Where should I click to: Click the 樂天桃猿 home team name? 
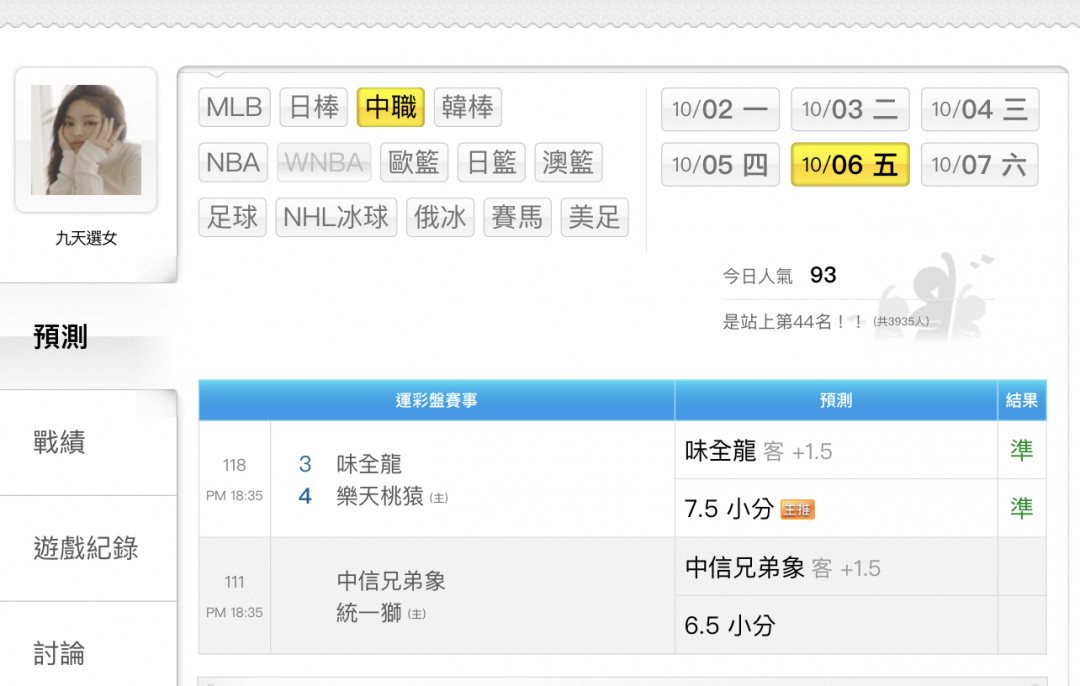(x=380, y=496)
